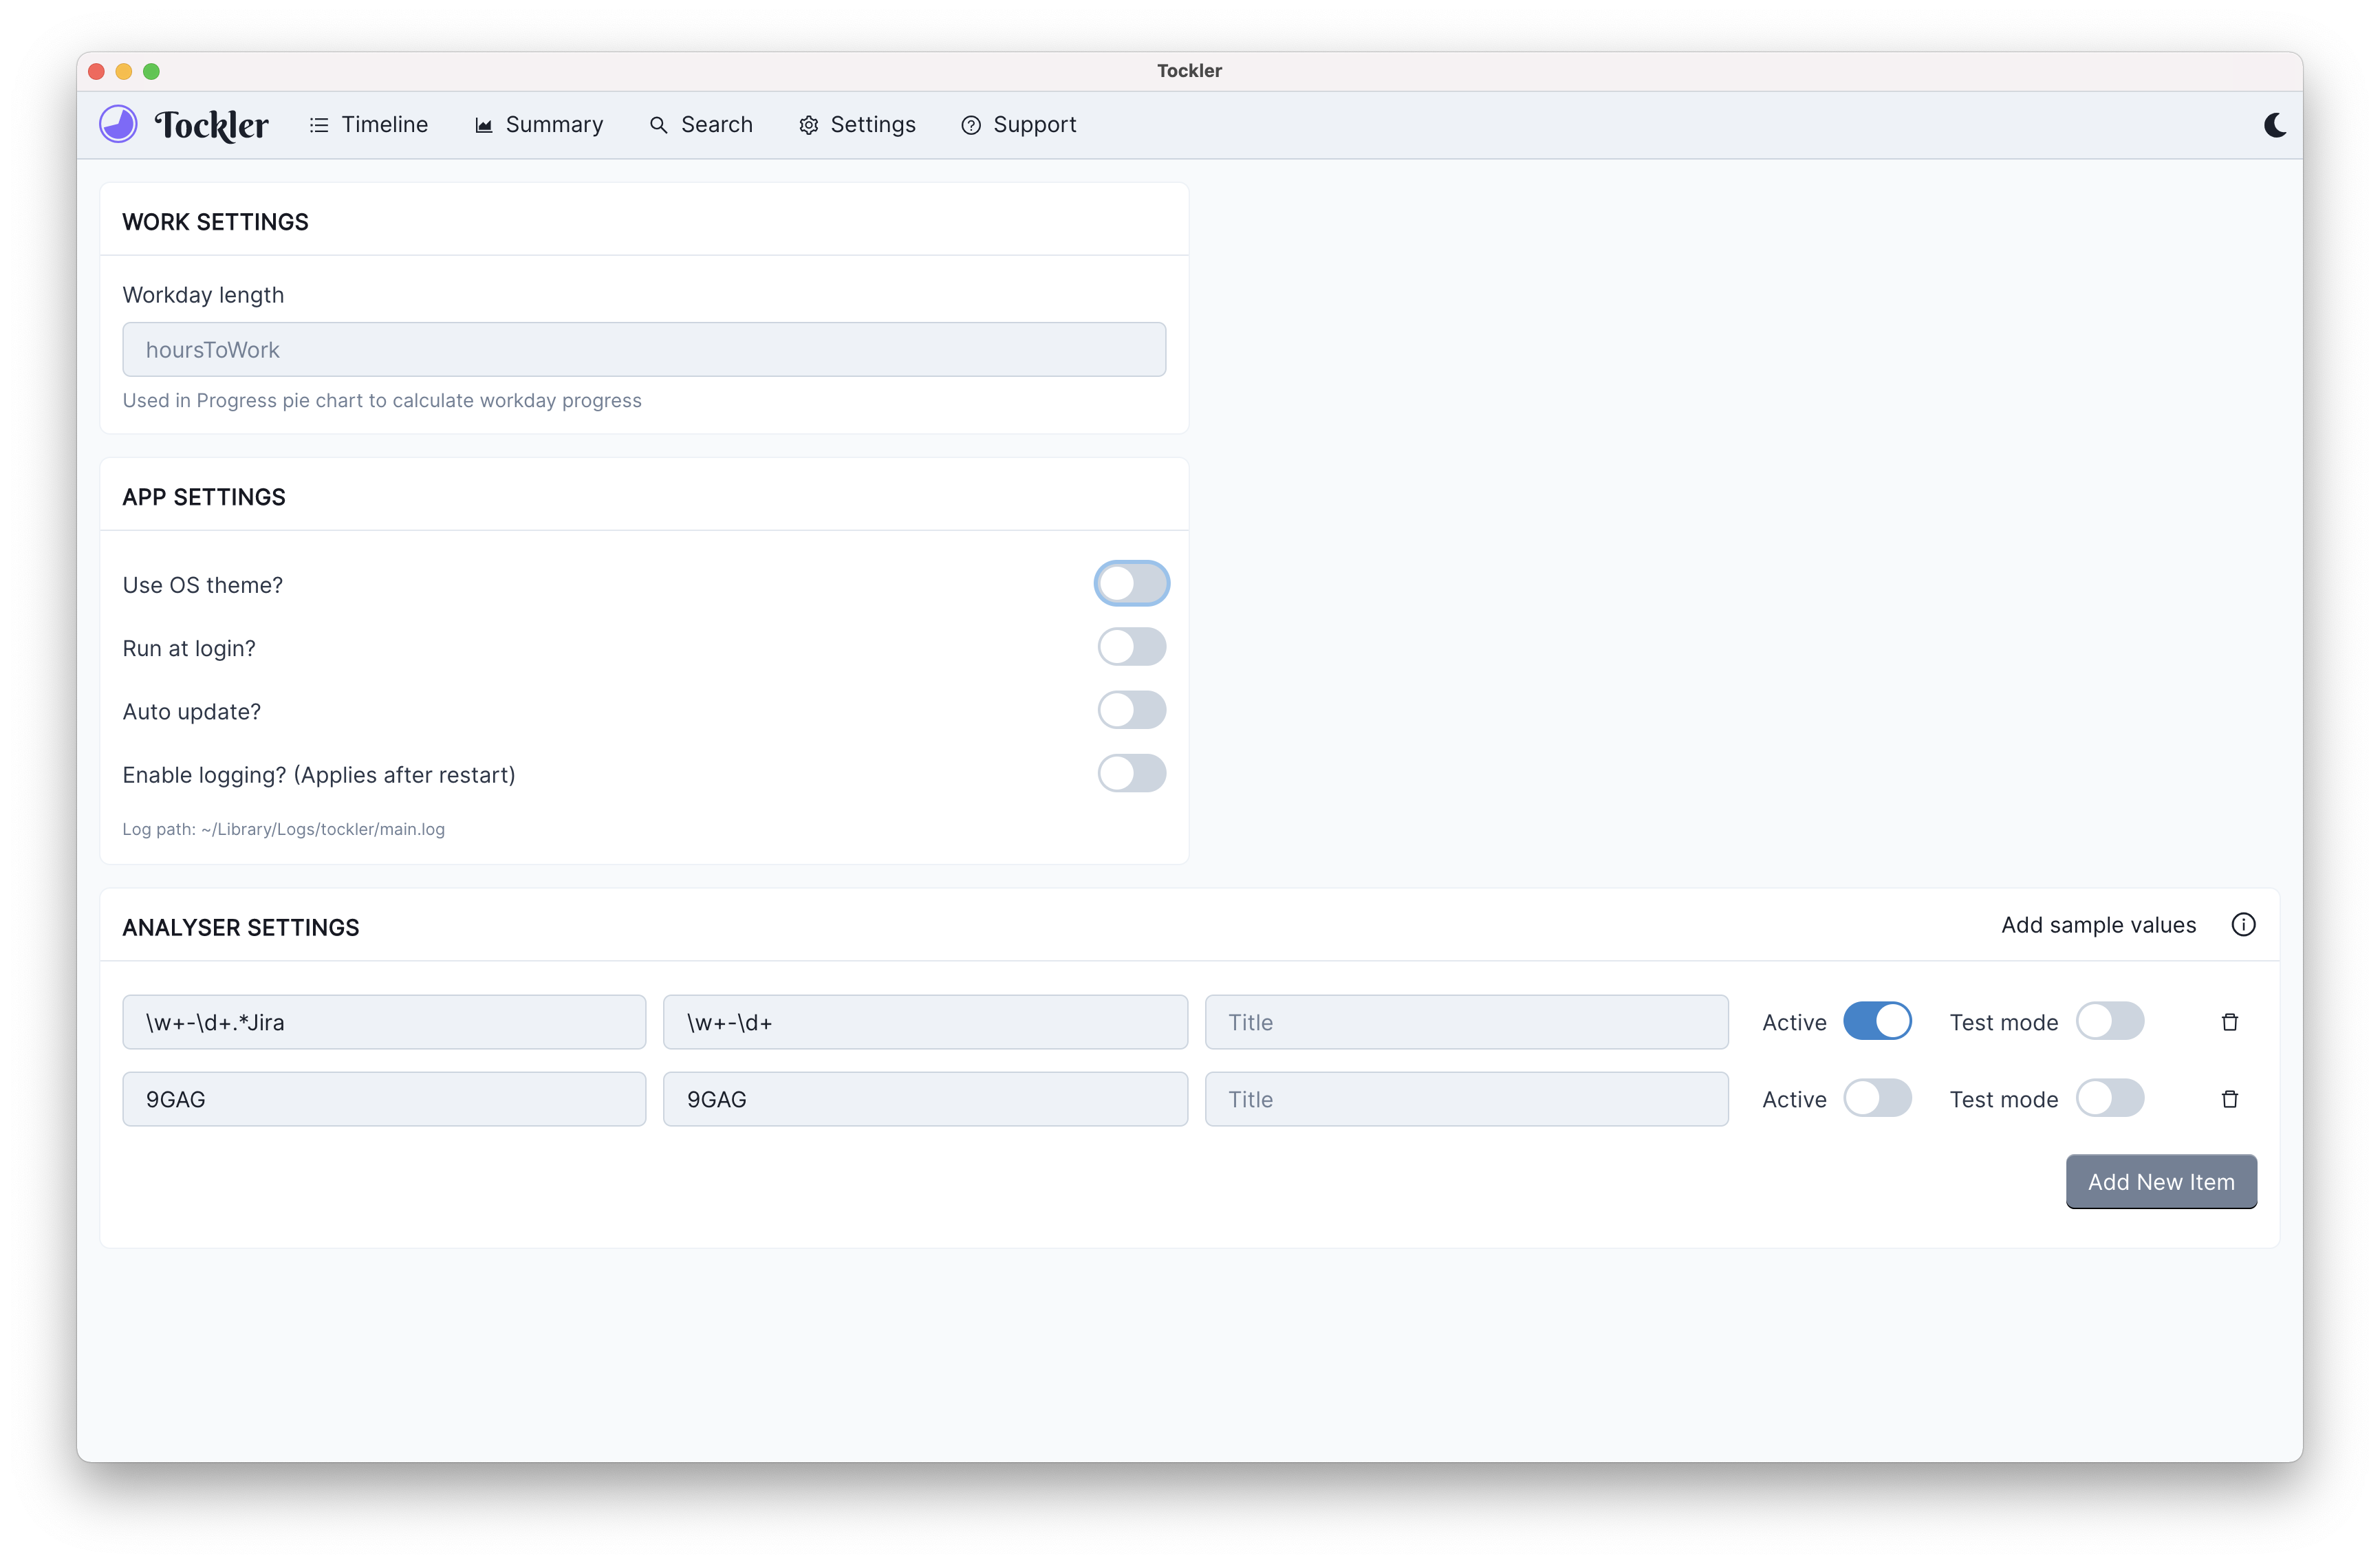Switch on Enable logging

tap(1131, 773)
